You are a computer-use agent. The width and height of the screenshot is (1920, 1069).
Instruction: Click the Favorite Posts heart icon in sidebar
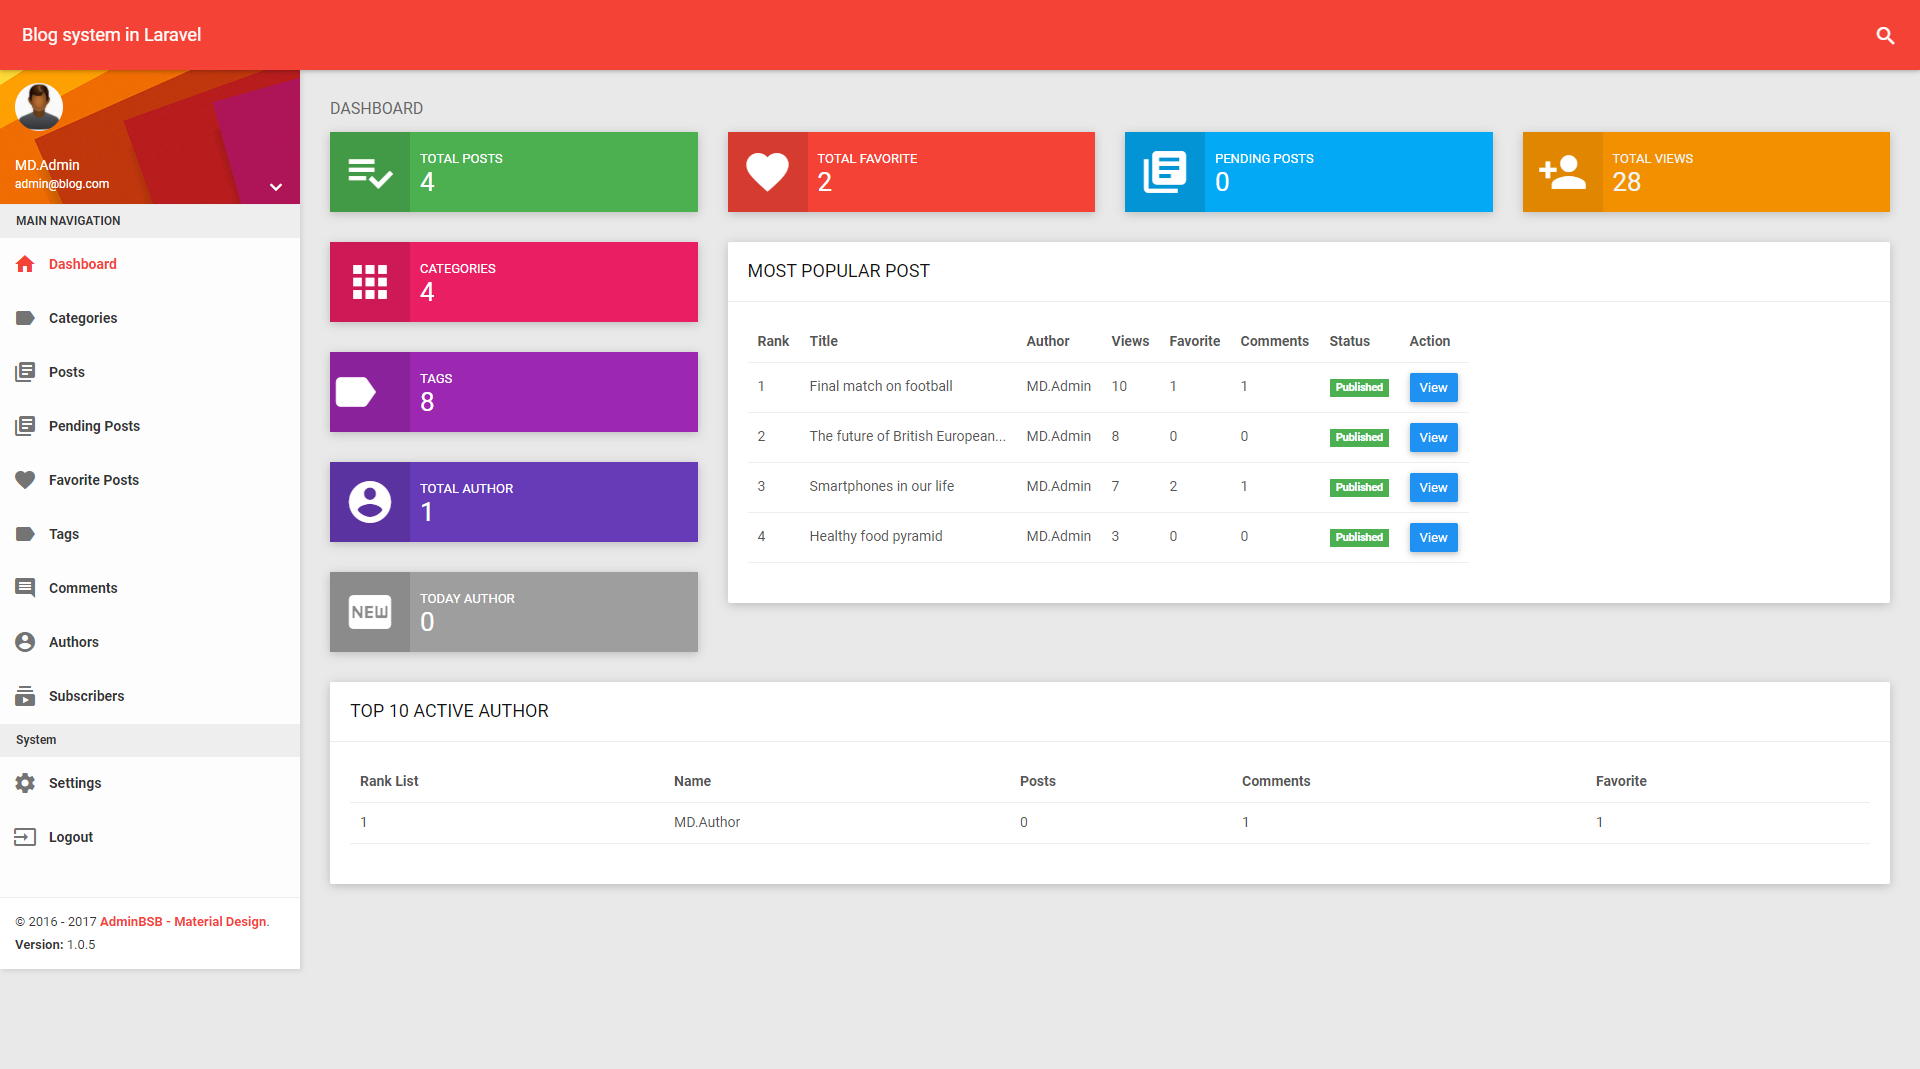pos(25,480)
